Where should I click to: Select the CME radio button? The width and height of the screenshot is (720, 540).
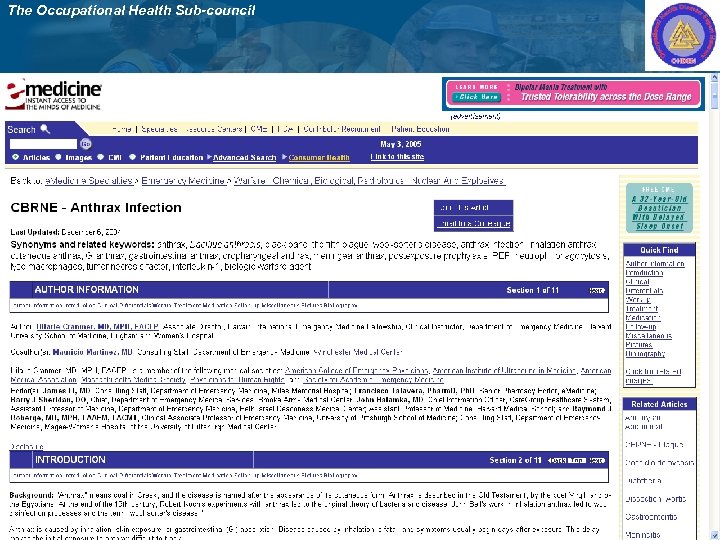pyautogui.click(x=101, y=157)
